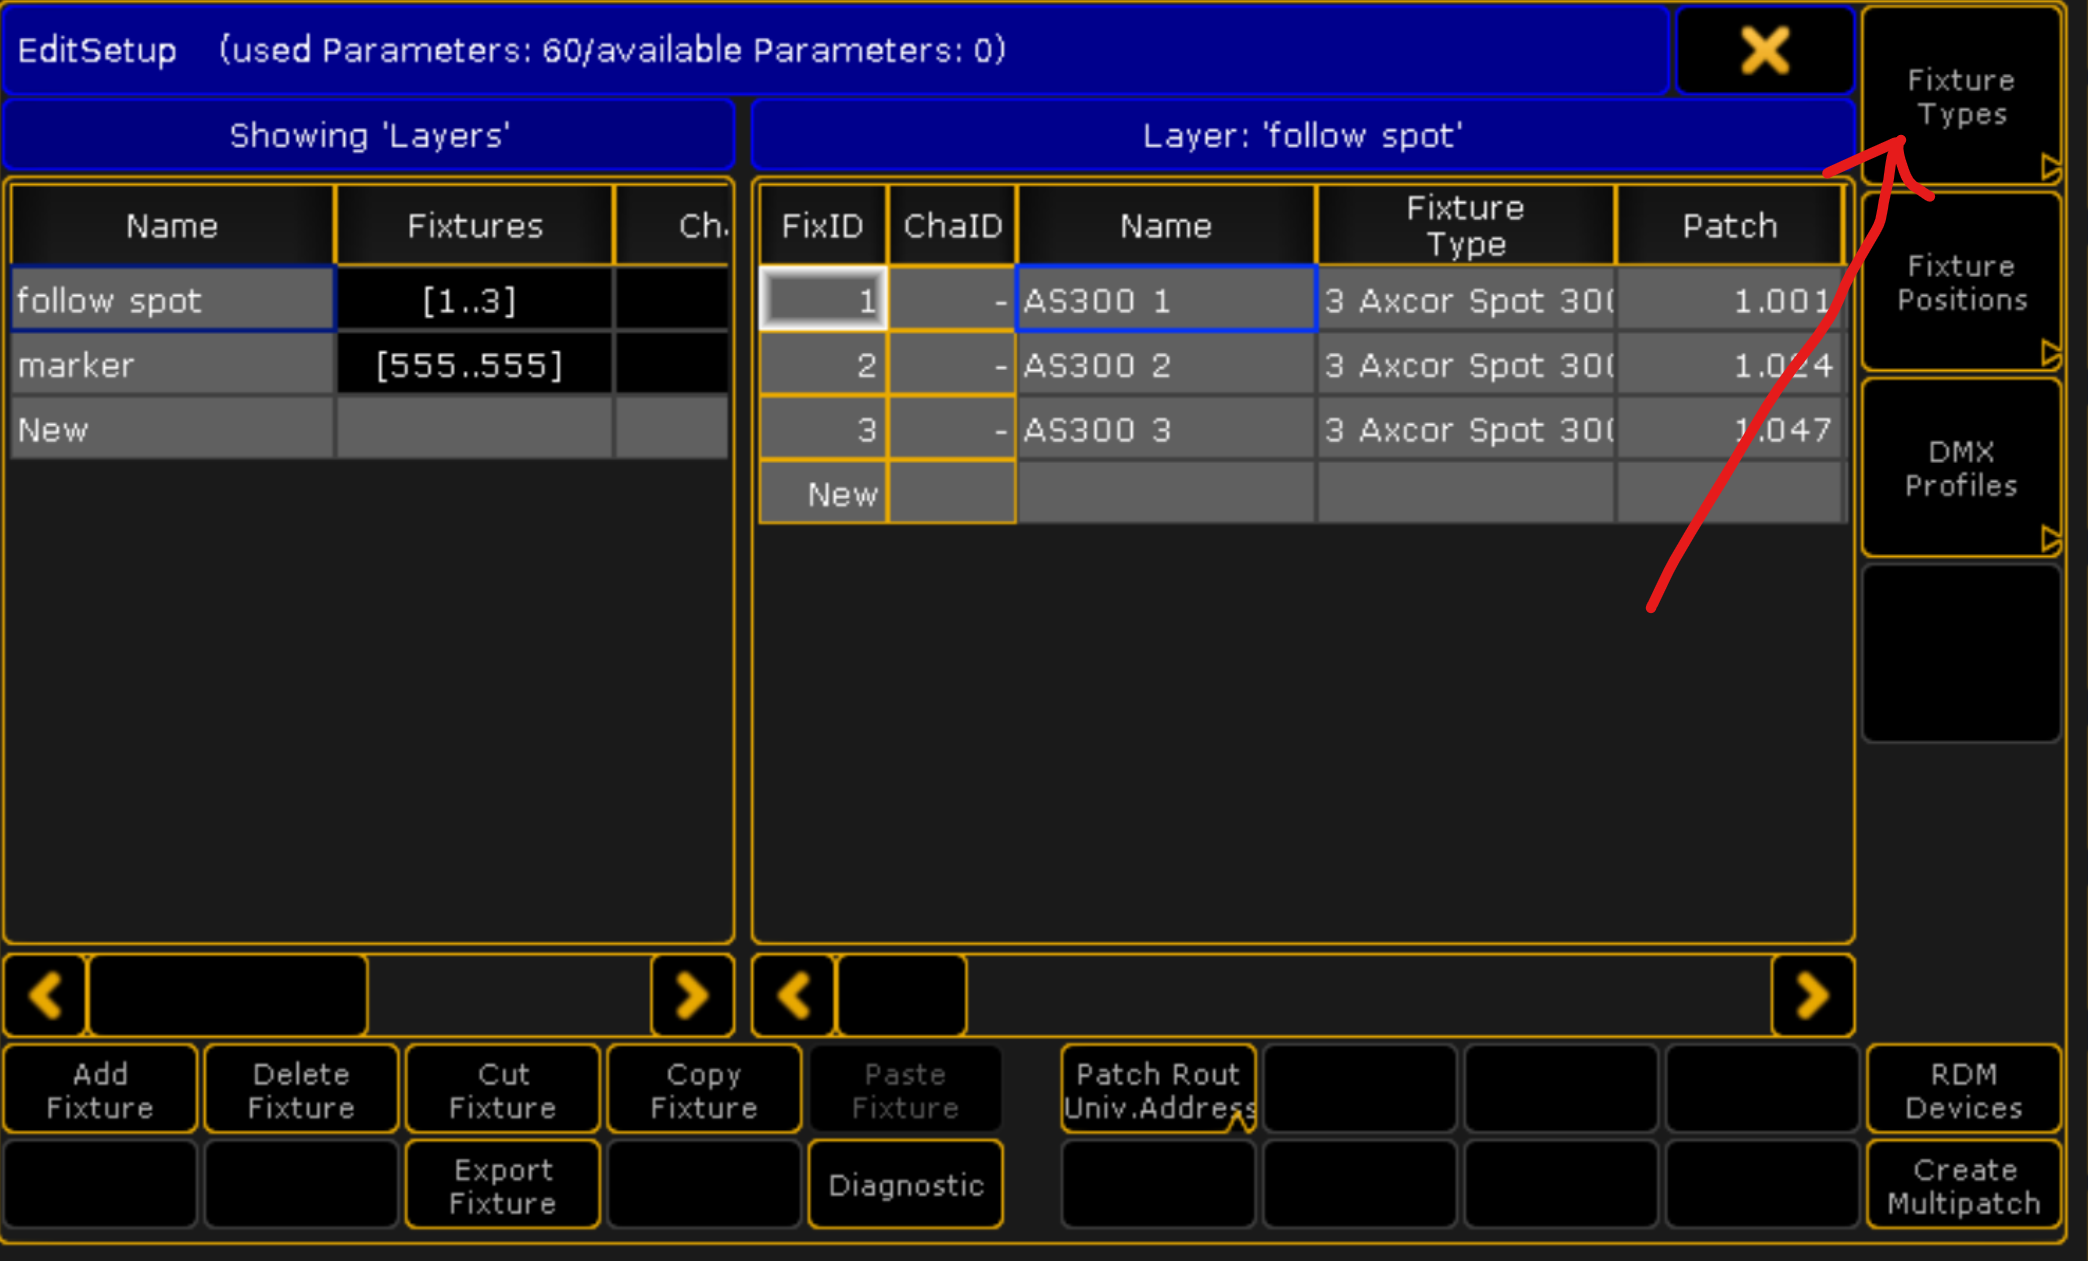Click the [555..555] fixtures cell

coord(474,364)
